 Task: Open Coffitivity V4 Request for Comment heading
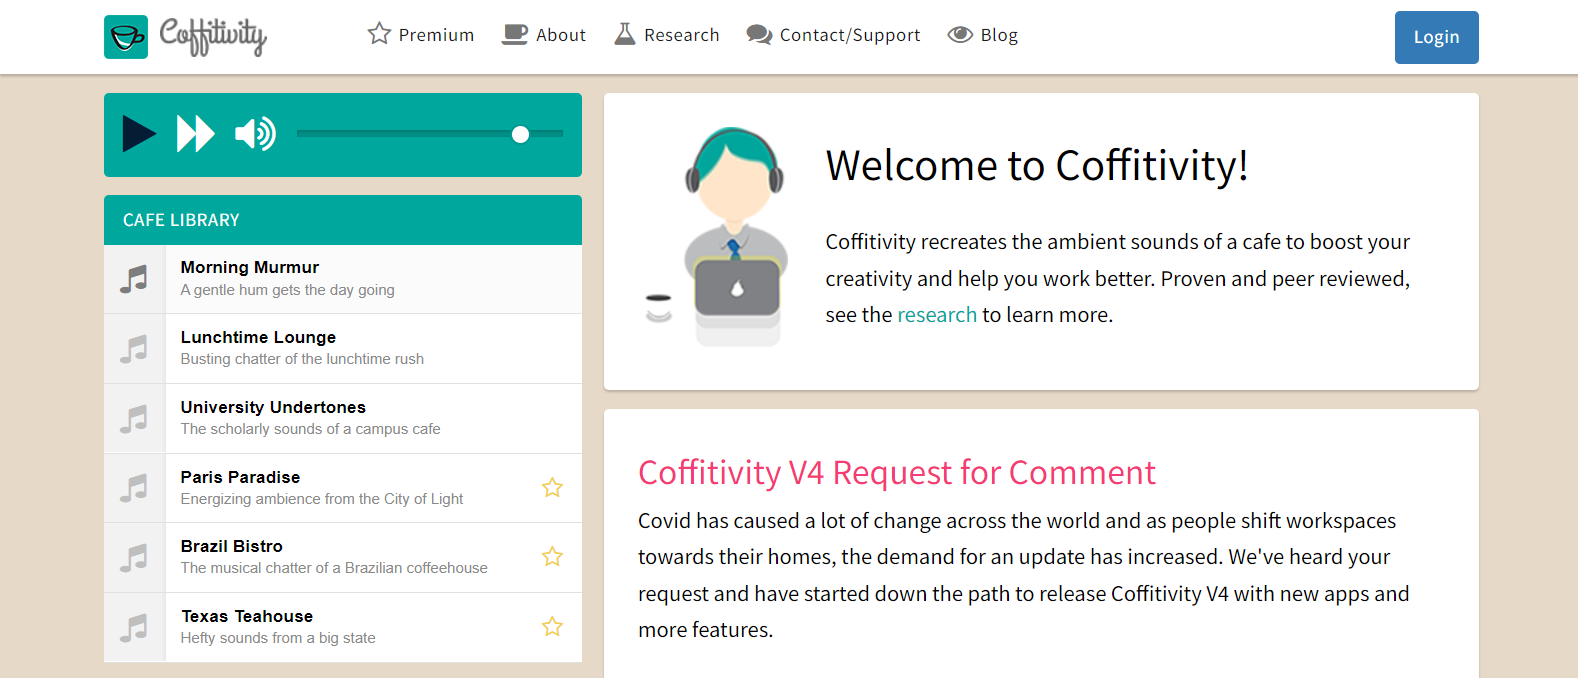click(x=897, y=472)
